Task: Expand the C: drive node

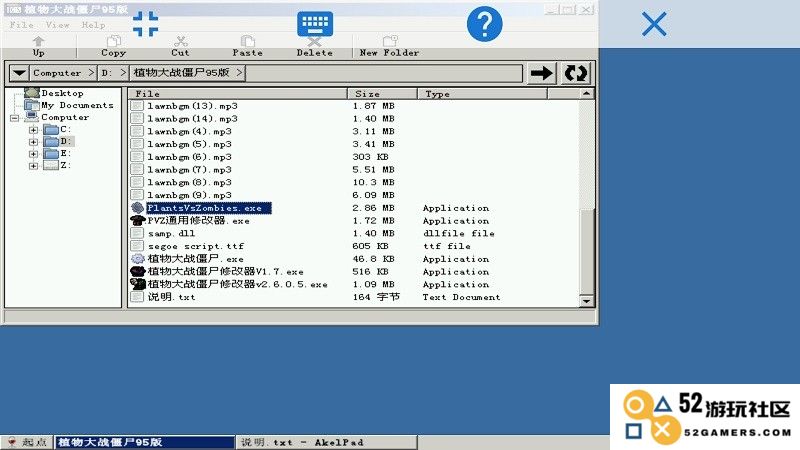Action: [x=33, y=130]
